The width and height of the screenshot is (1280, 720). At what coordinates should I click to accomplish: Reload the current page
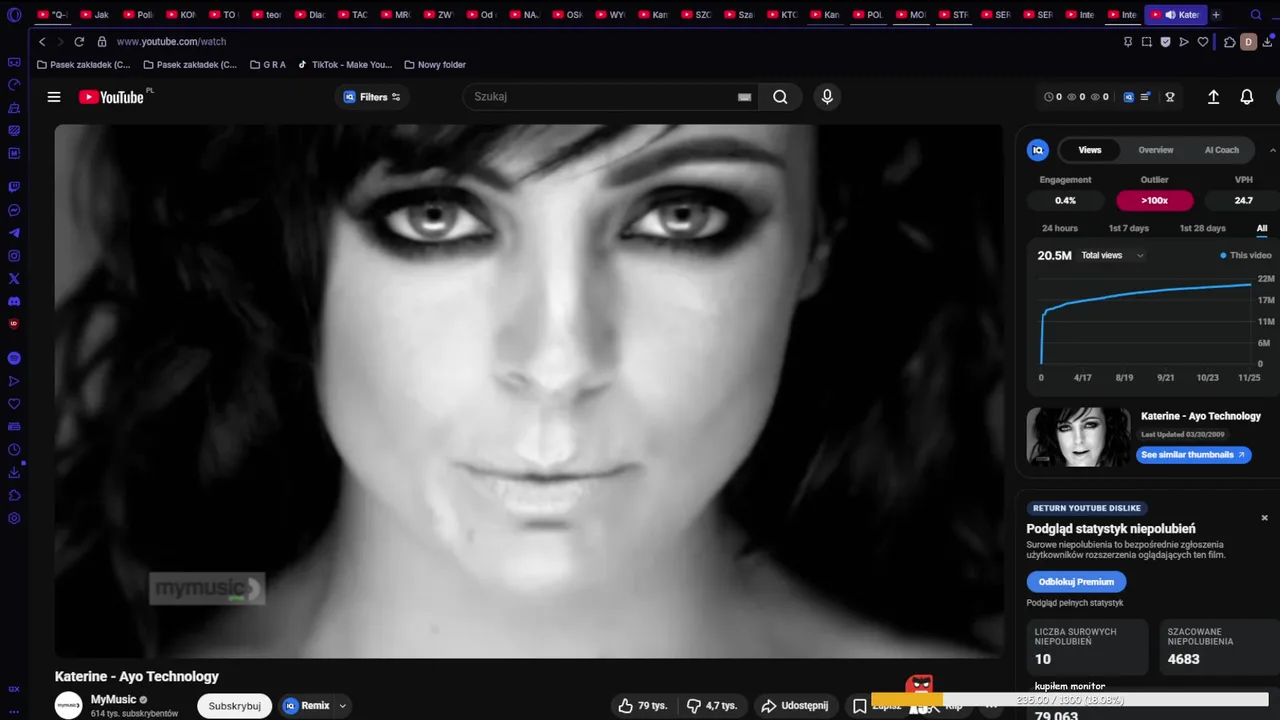79,42
